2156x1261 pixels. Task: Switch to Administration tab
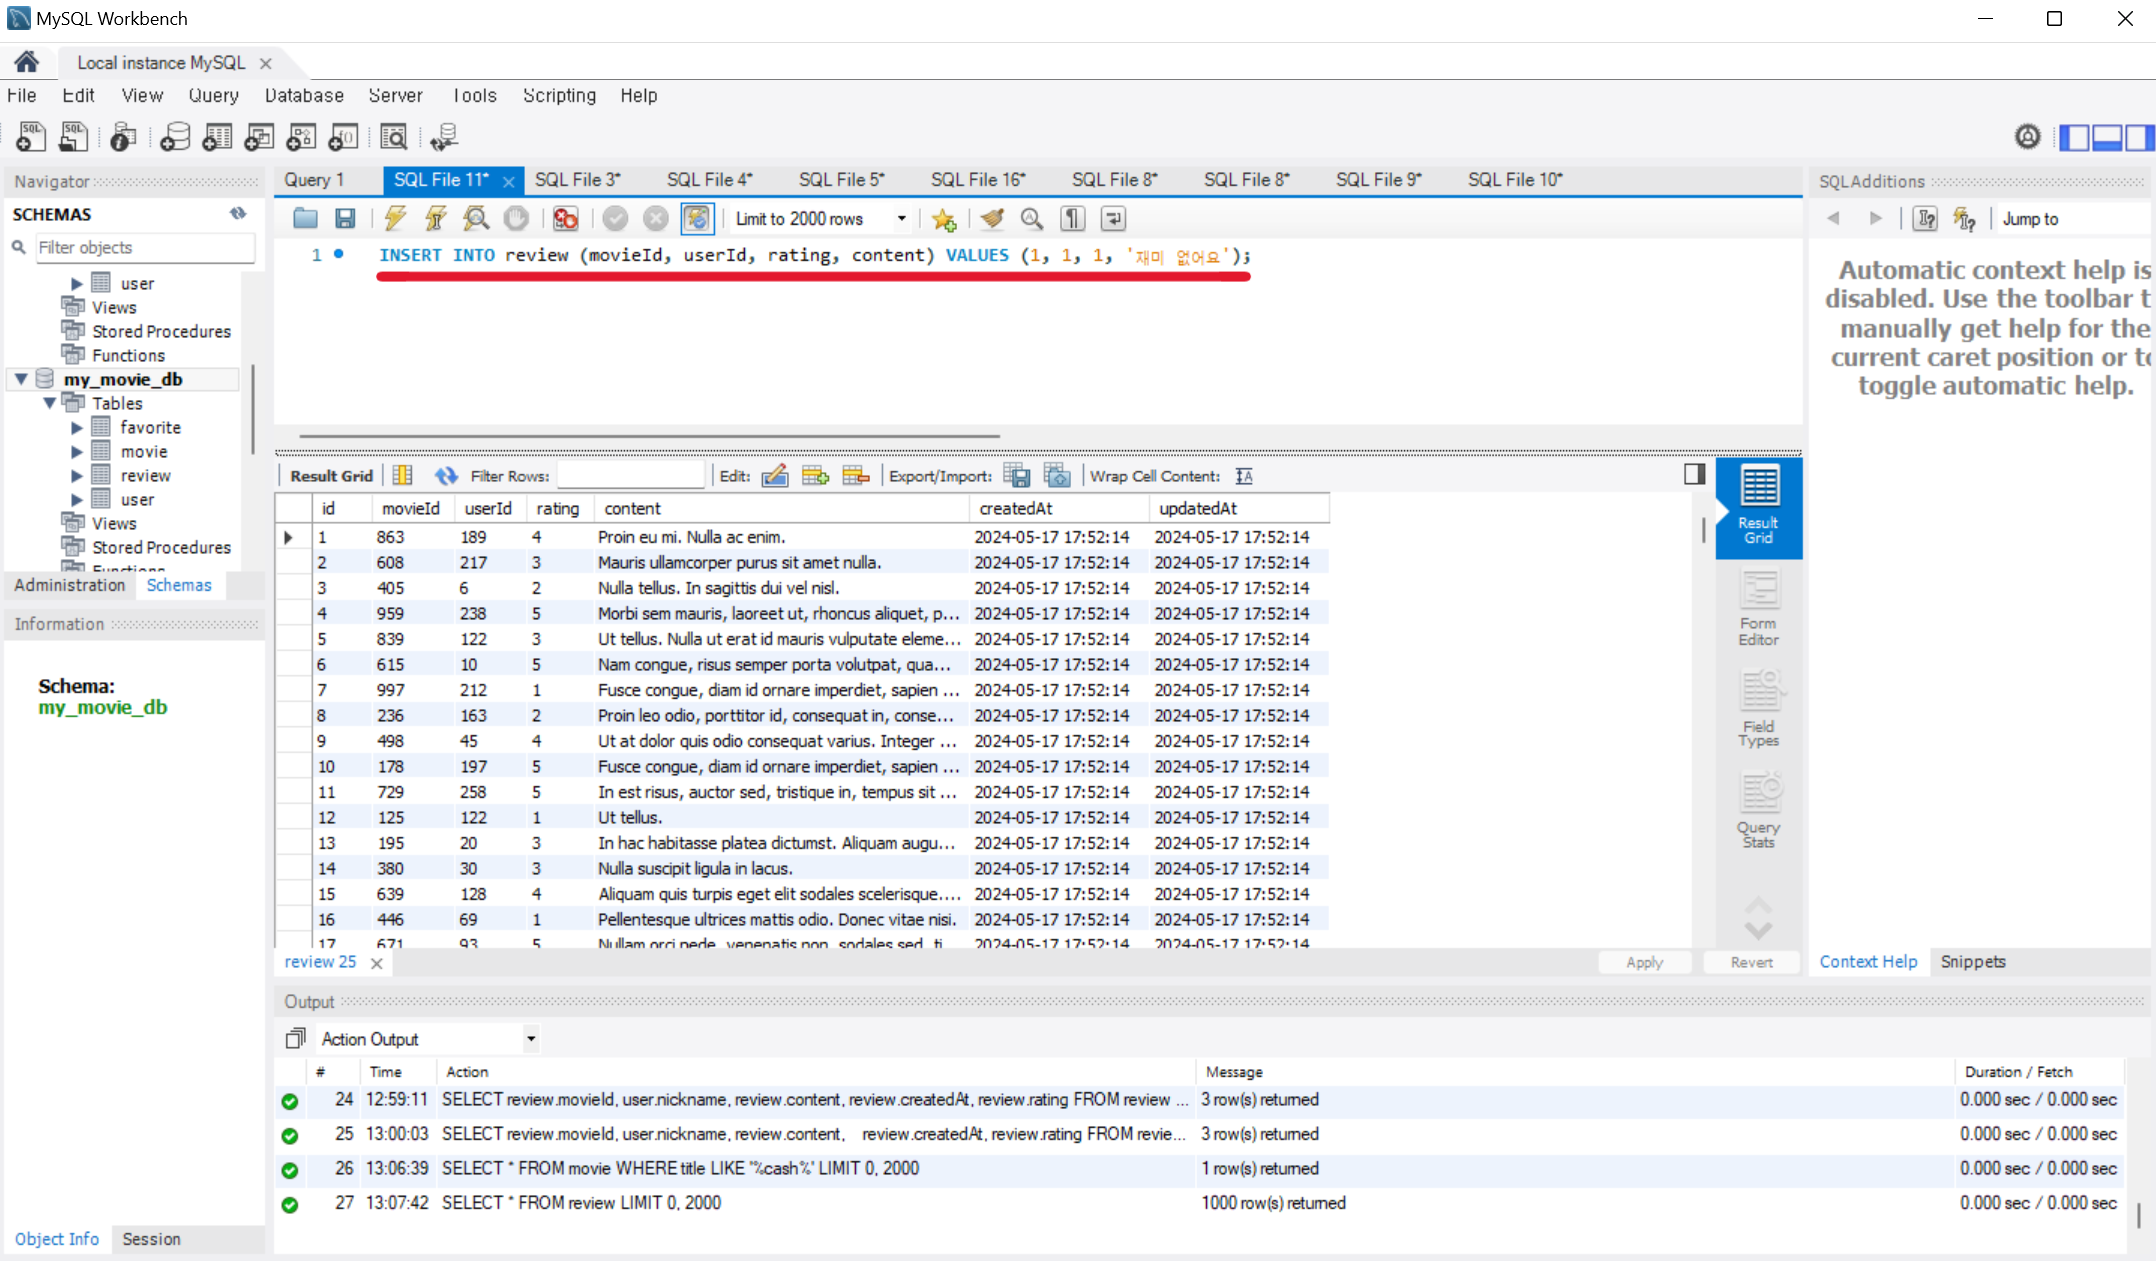click(70, 585)
